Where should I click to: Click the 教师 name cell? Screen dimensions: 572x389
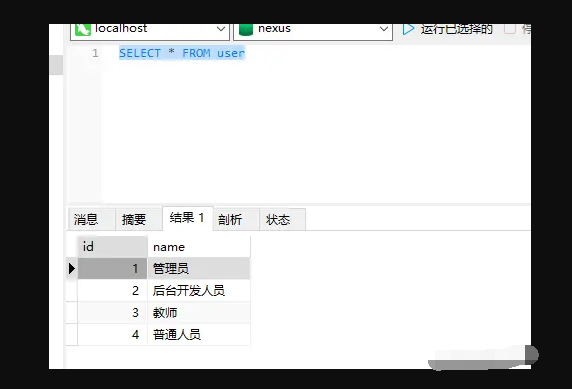pyautogui.click(x=199, y=313)
